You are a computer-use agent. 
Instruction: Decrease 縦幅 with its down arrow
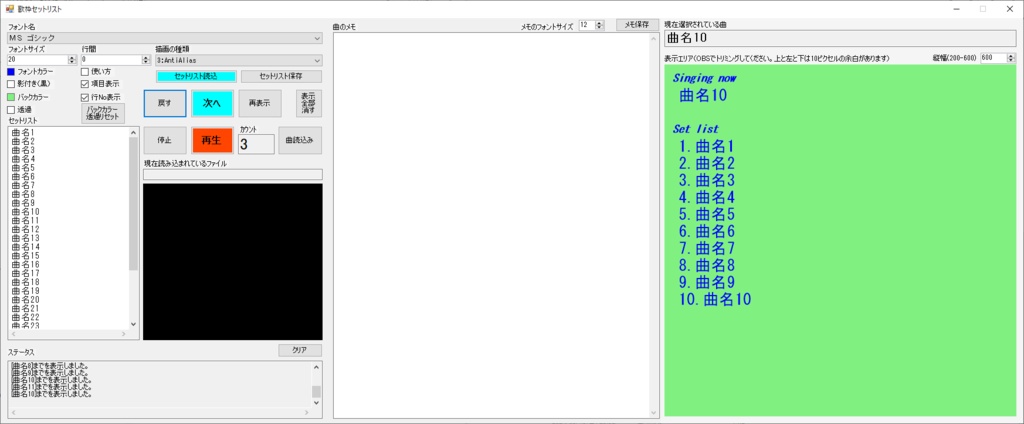coord(1011,60)
